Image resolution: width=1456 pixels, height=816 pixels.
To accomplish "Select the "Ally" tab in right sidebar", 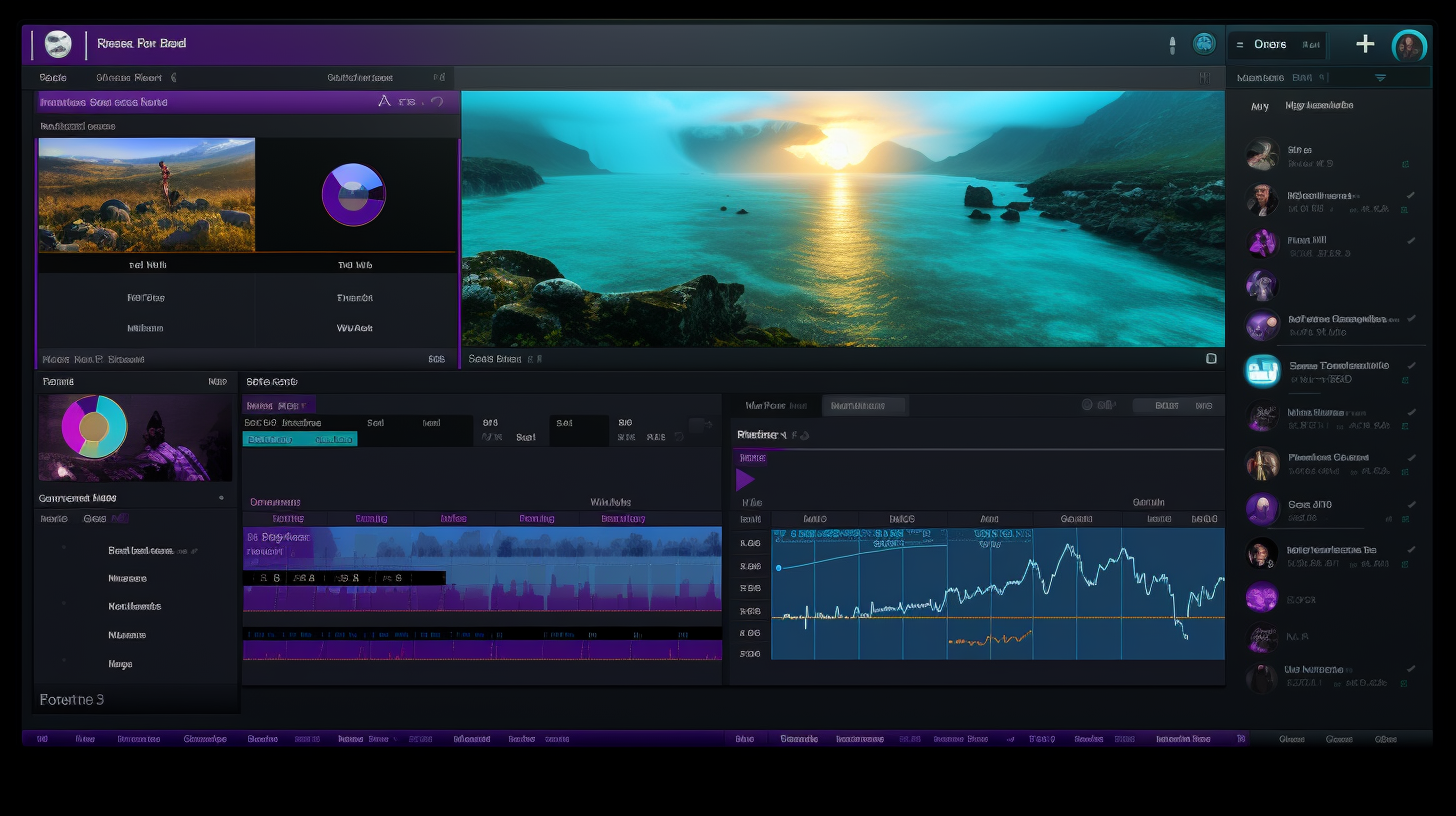I will (1260, 106).
